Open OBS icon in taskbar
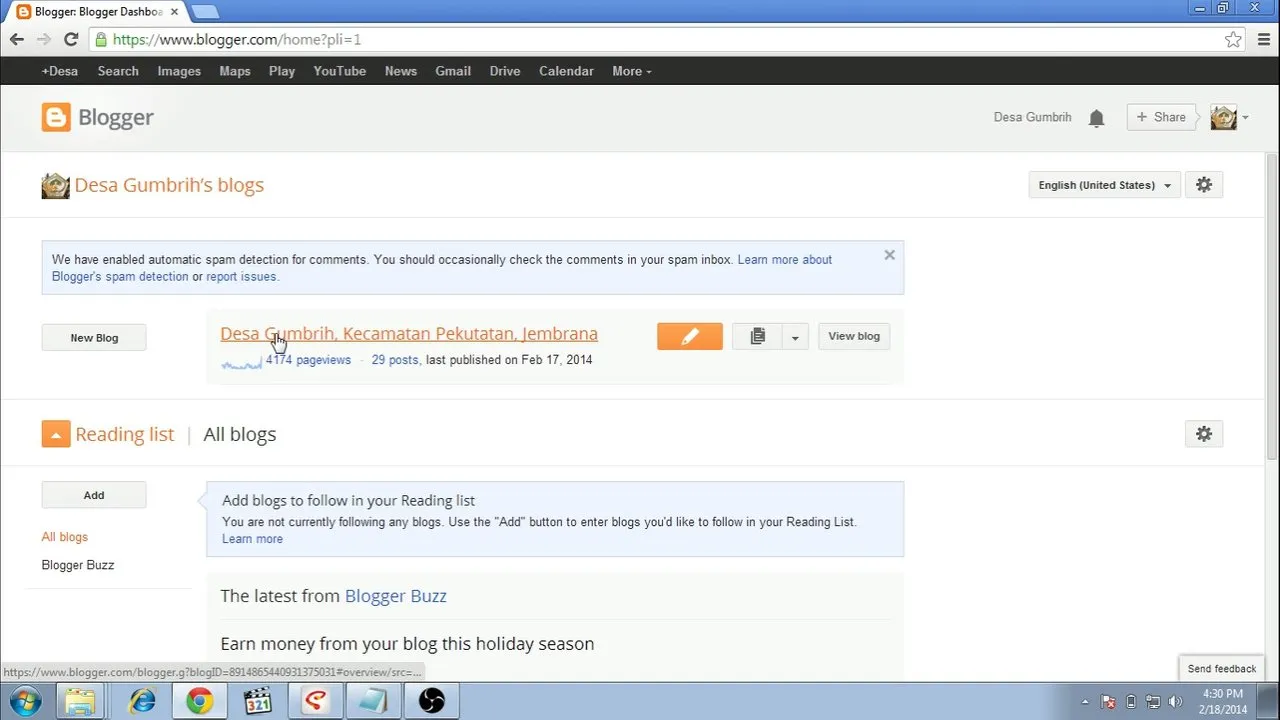The width and height of the screenshot is (1280, 720). point(432,701)
